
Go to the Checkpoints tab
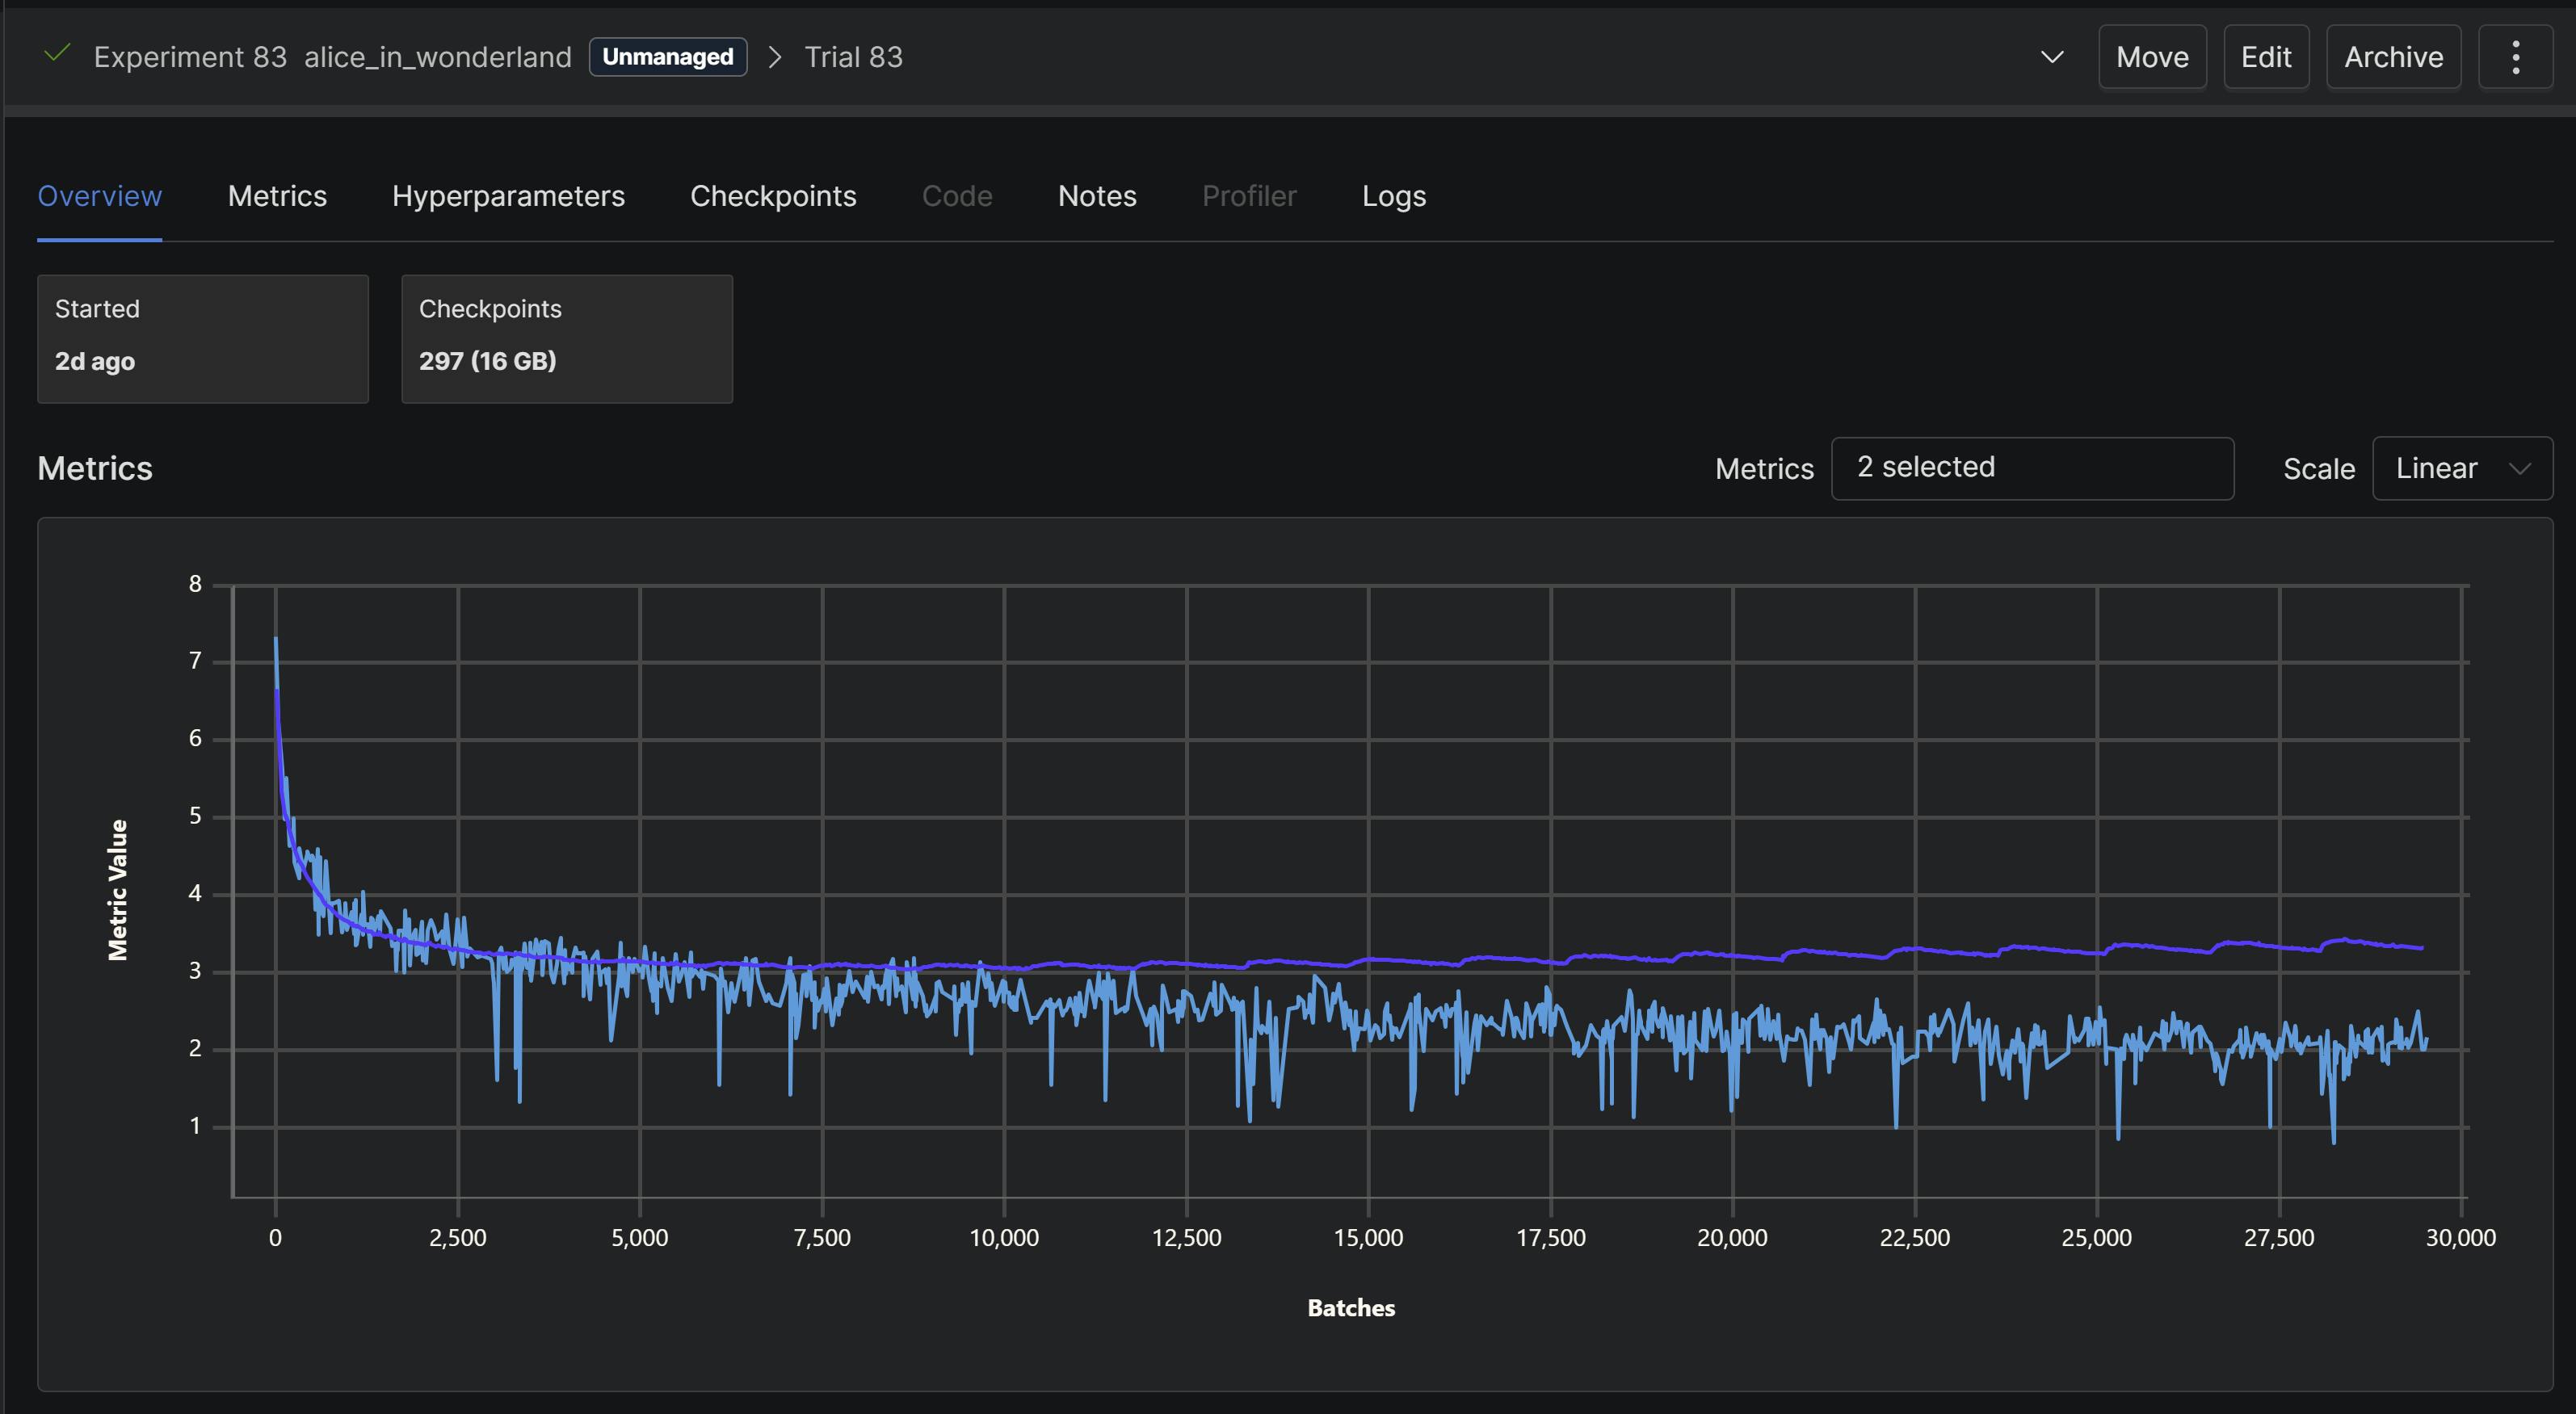click(x=773, y=196)
